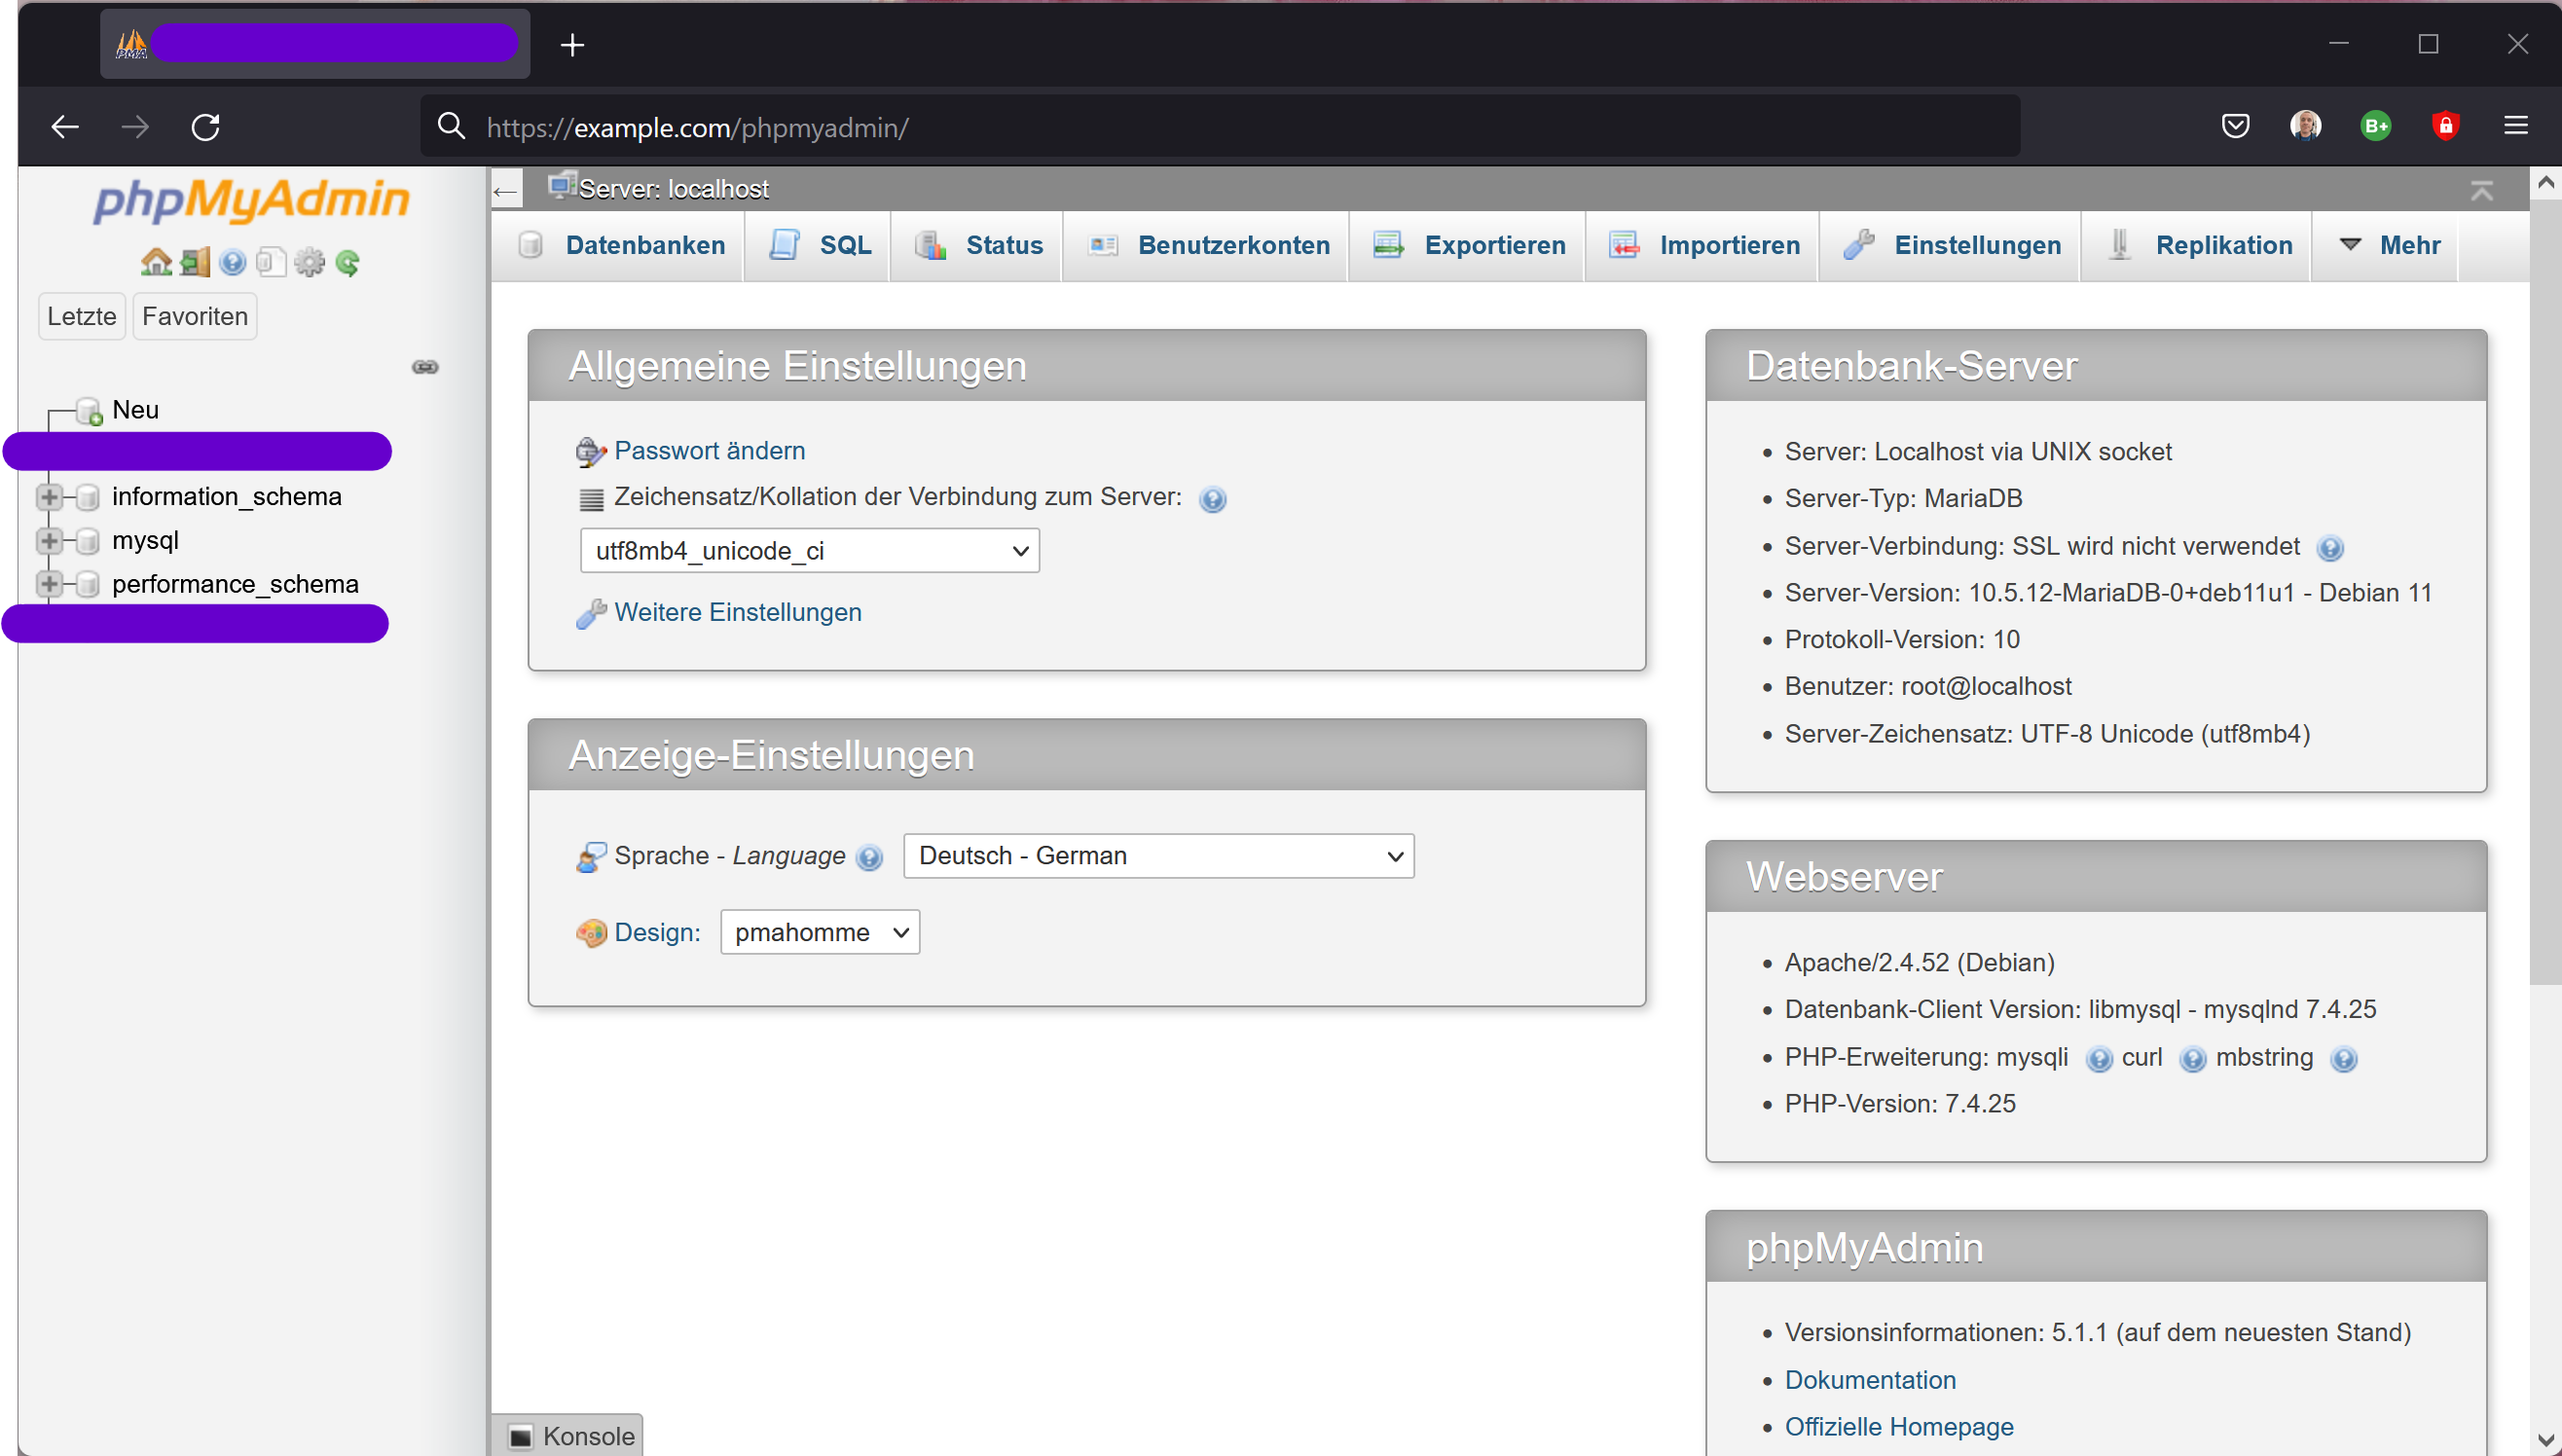Click the server icon before Server: localhost
Viewport: 2562px width, 1456px height.
click(x=562, y=185)
